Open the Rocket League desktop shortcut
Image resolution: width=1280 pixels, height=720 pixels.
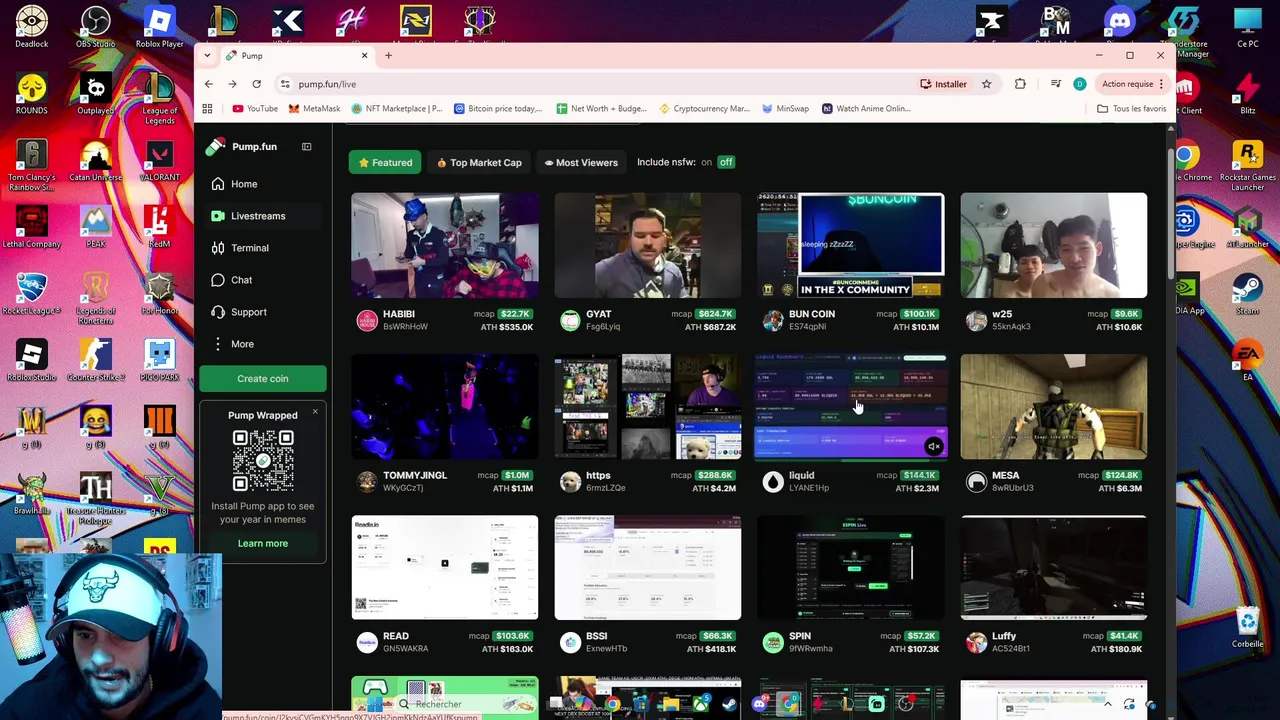coord(31,294)
